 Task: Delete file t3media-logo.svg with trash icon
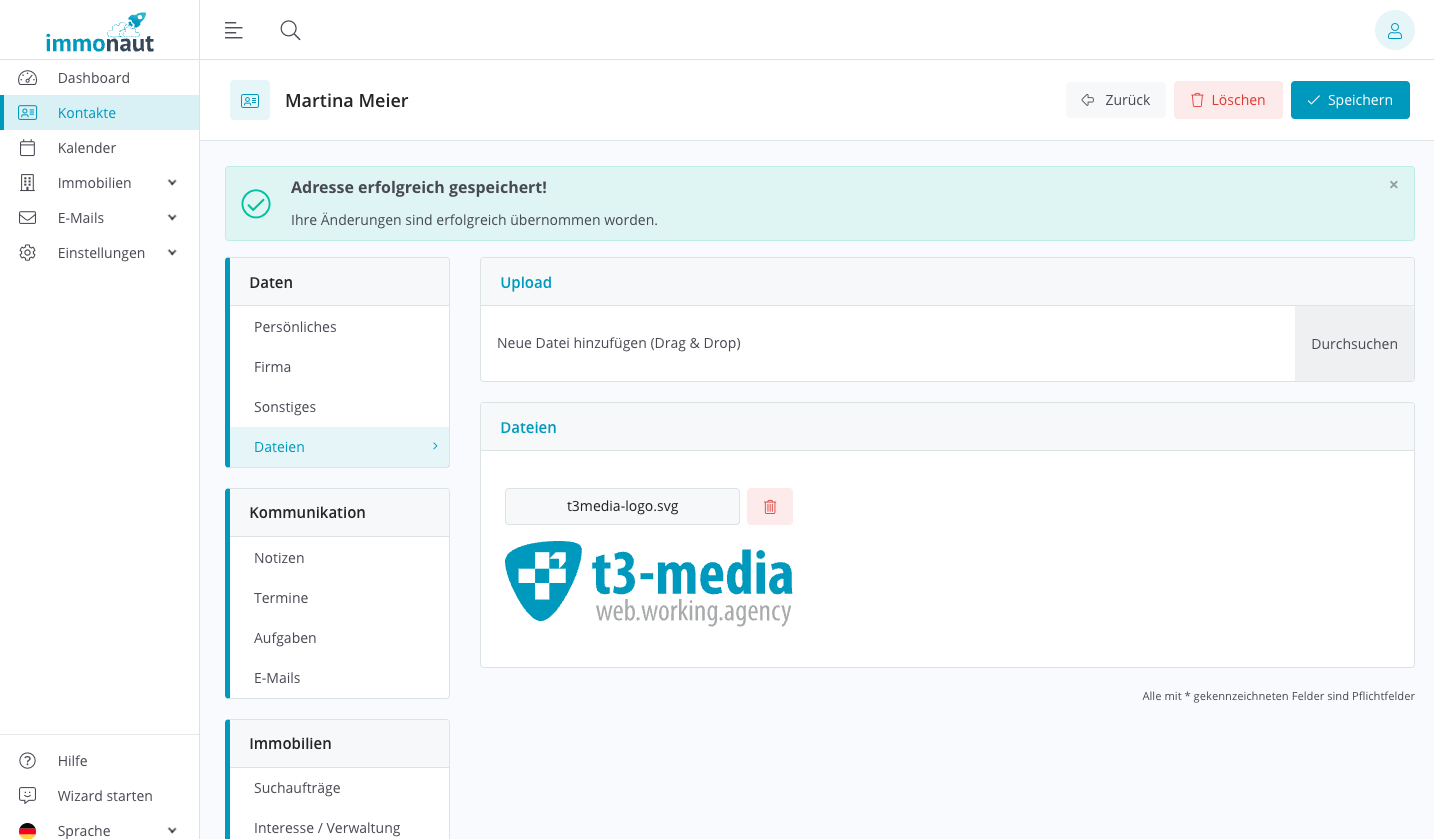[x=769, y=506]
